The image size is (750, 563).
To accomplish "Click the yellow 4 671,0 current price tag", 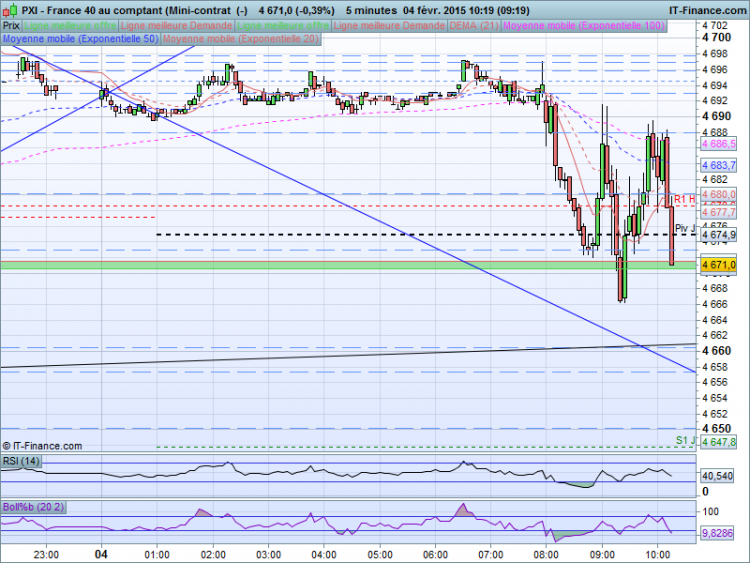I will pos(718,265).
